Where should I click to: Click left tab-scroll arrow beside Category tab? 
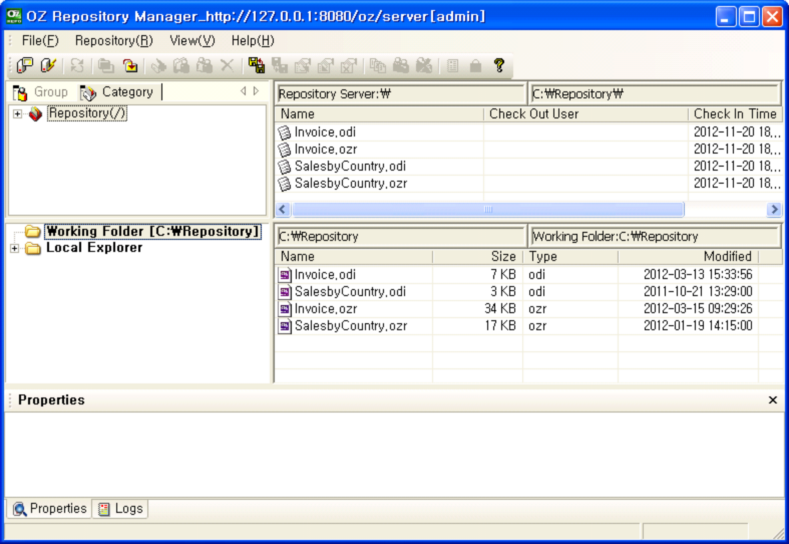[x=243, y=91]
